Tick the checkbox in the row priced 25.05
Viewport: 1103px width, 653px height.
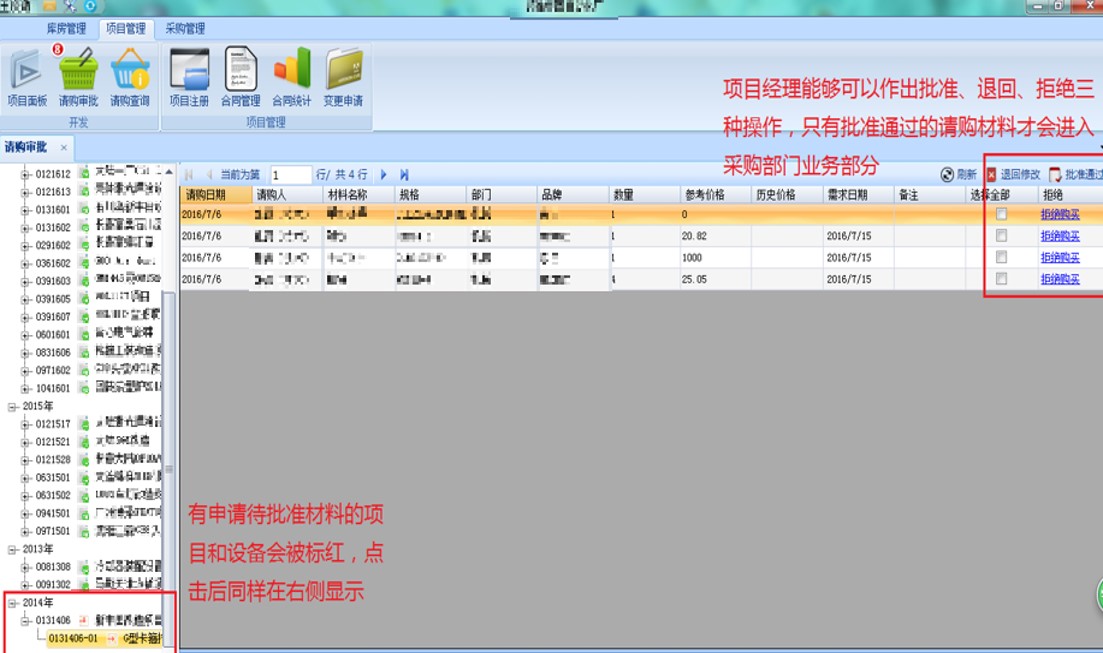pos(1001,279)
